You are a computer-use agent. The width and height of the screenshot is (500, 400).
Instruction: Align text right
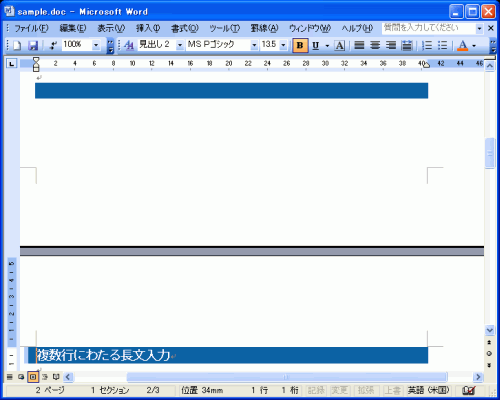(391, 45)
